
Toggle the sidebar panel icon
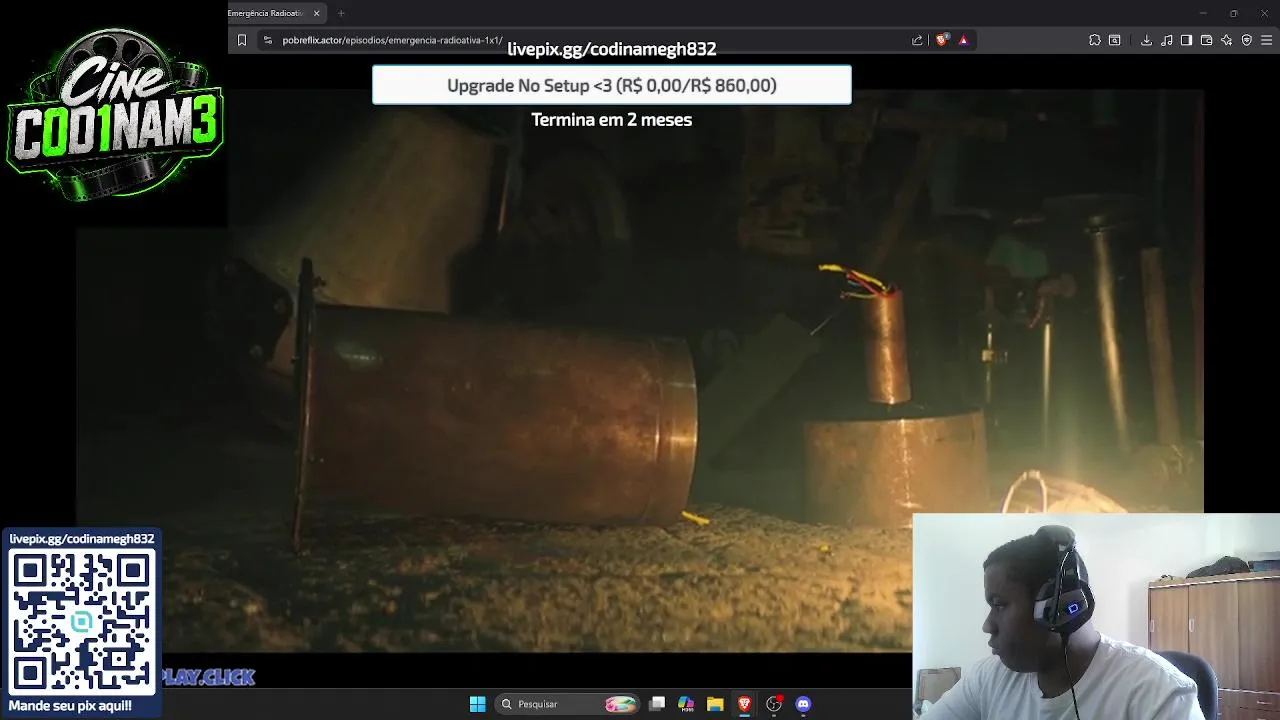(1186, 40)
